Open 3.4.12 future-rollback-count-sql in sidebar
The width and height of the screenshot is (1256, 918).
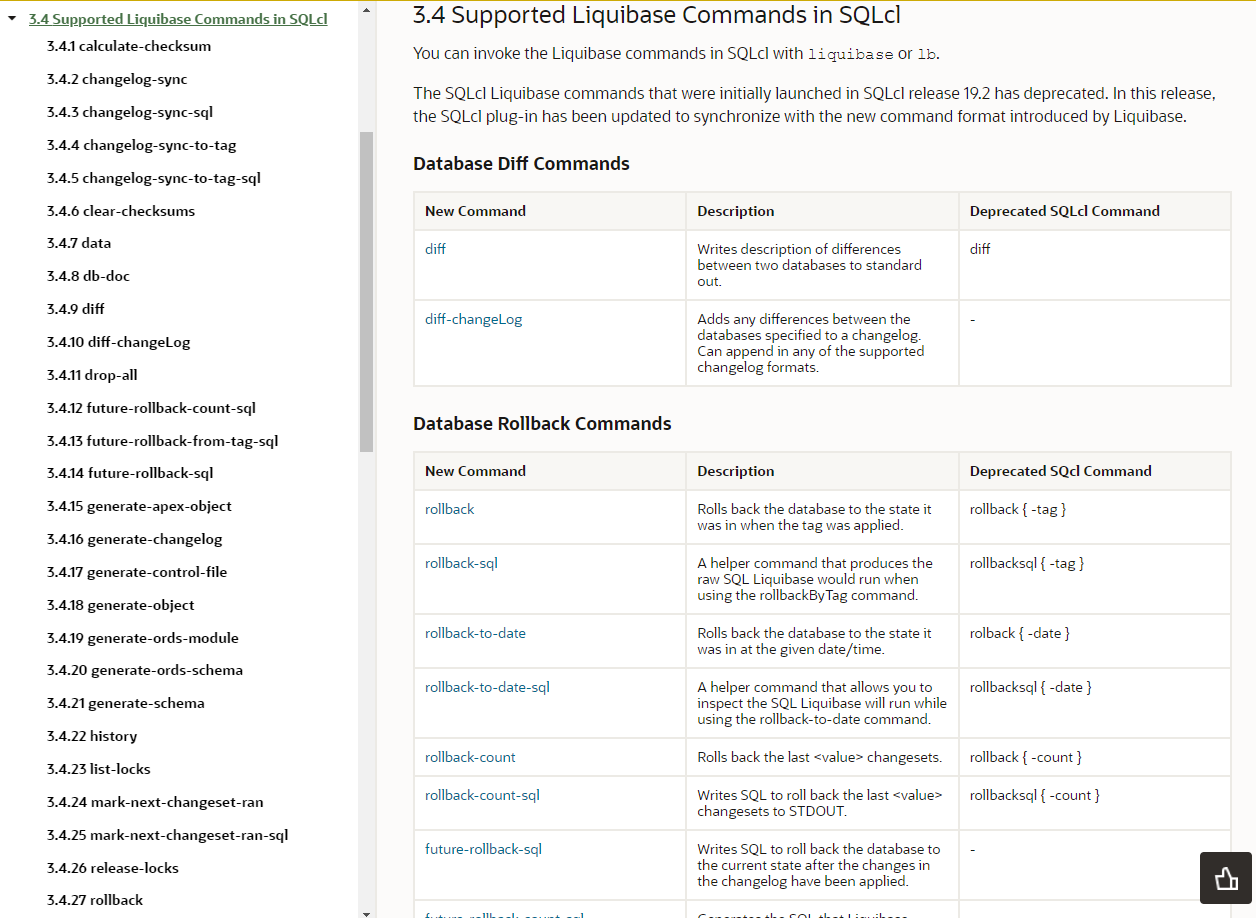tap(151, 408)
